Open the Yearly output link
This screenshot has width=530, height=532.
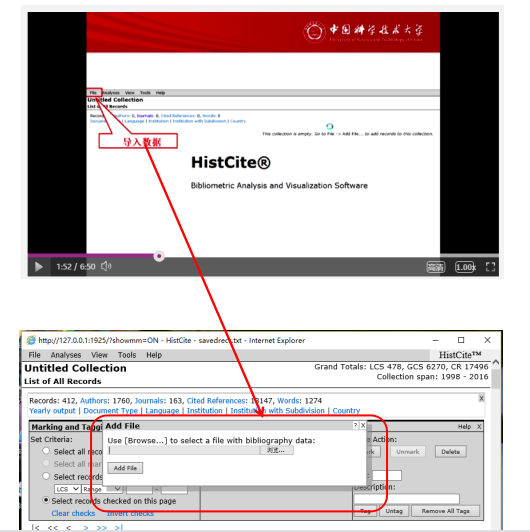click(52, 411)
